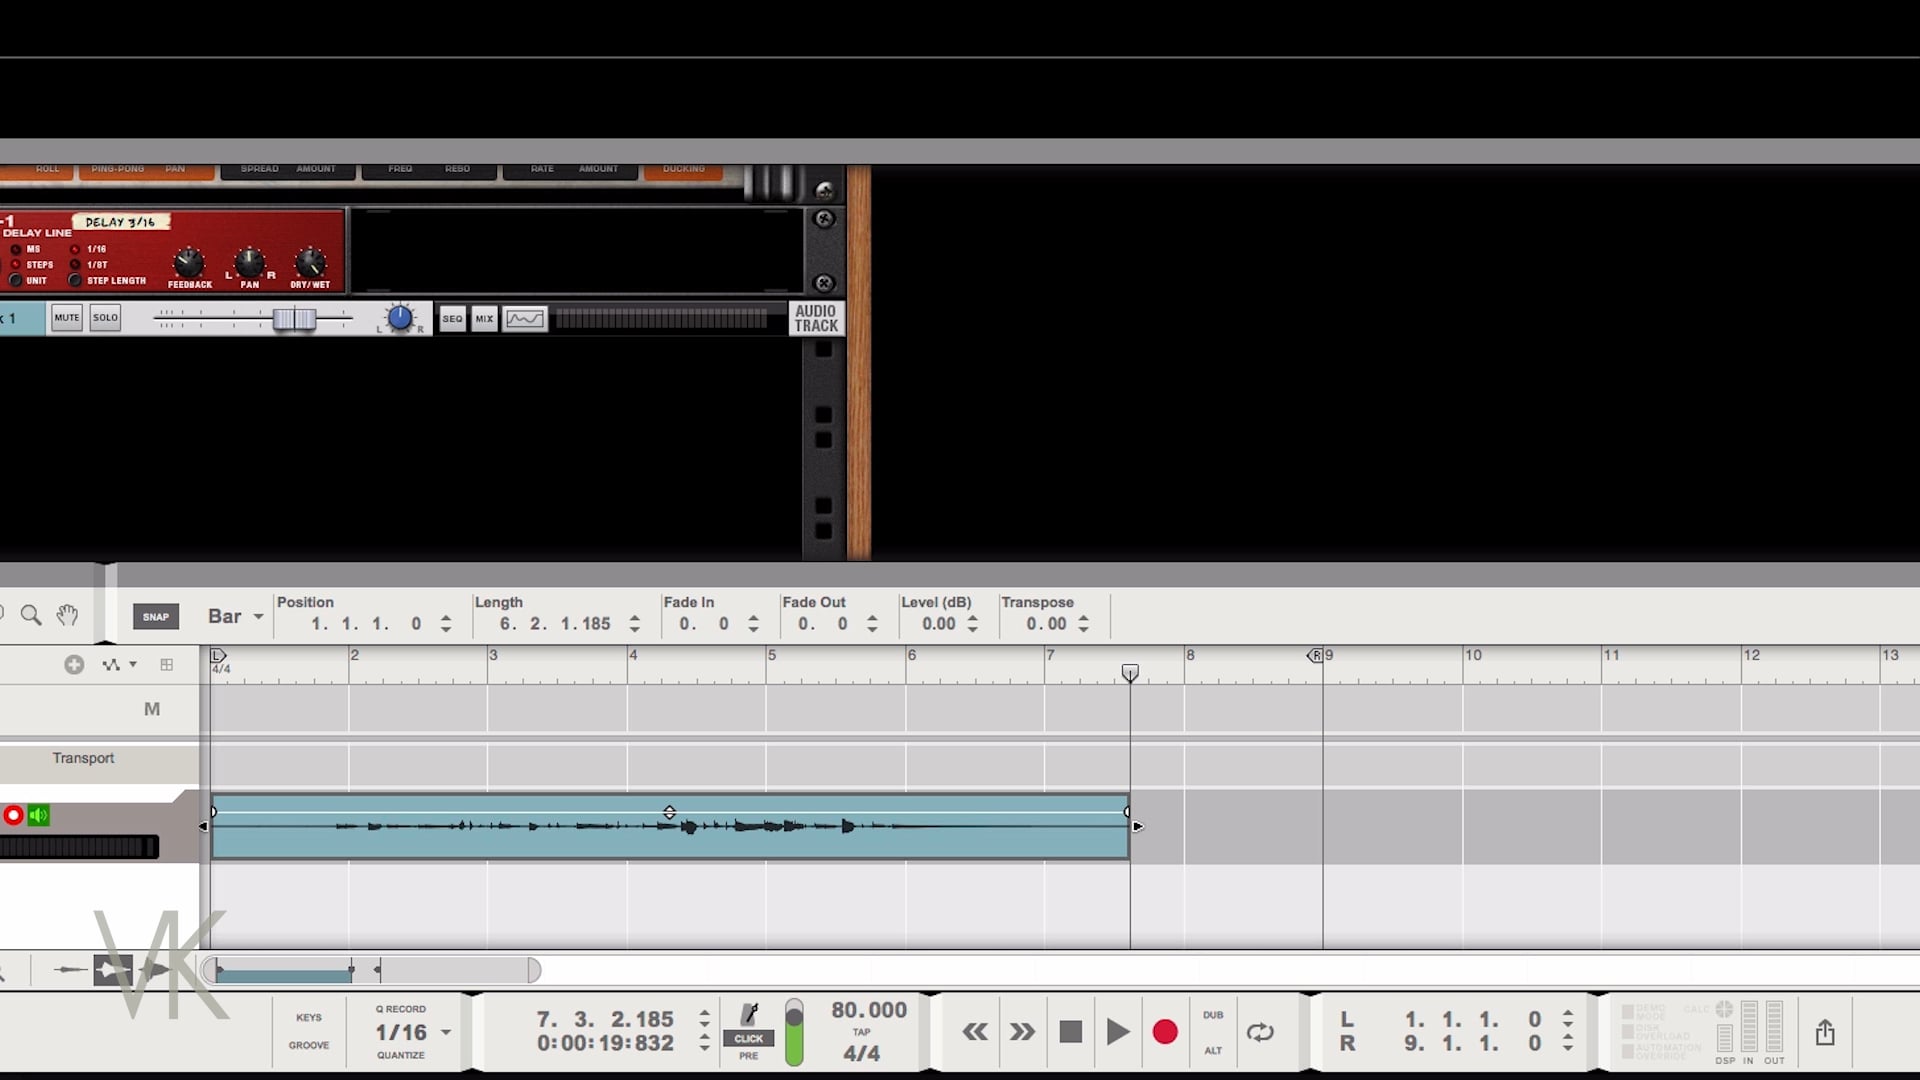Select the magnifying glass zoom tool
The height and width of the screenshot is (1080, 1920).
[31, 615]
